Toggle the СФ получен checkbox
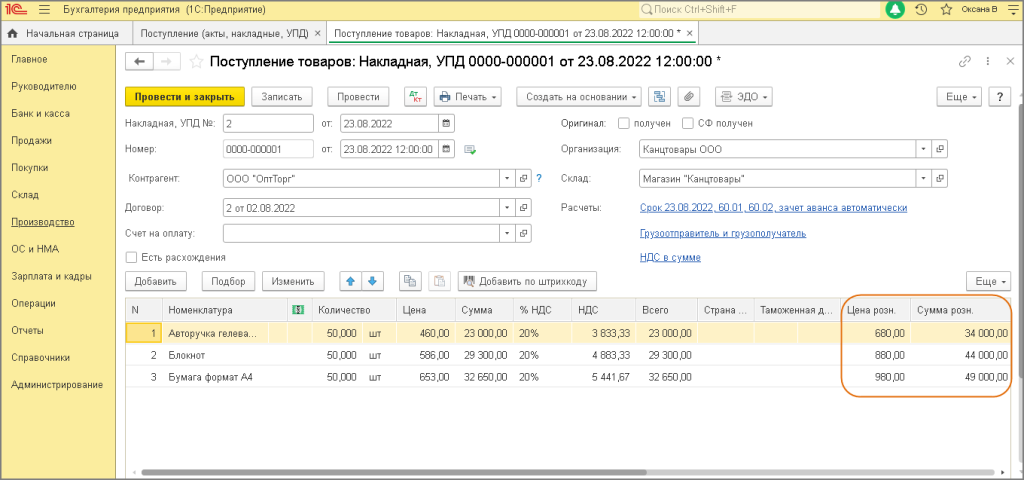 (688, 124)
